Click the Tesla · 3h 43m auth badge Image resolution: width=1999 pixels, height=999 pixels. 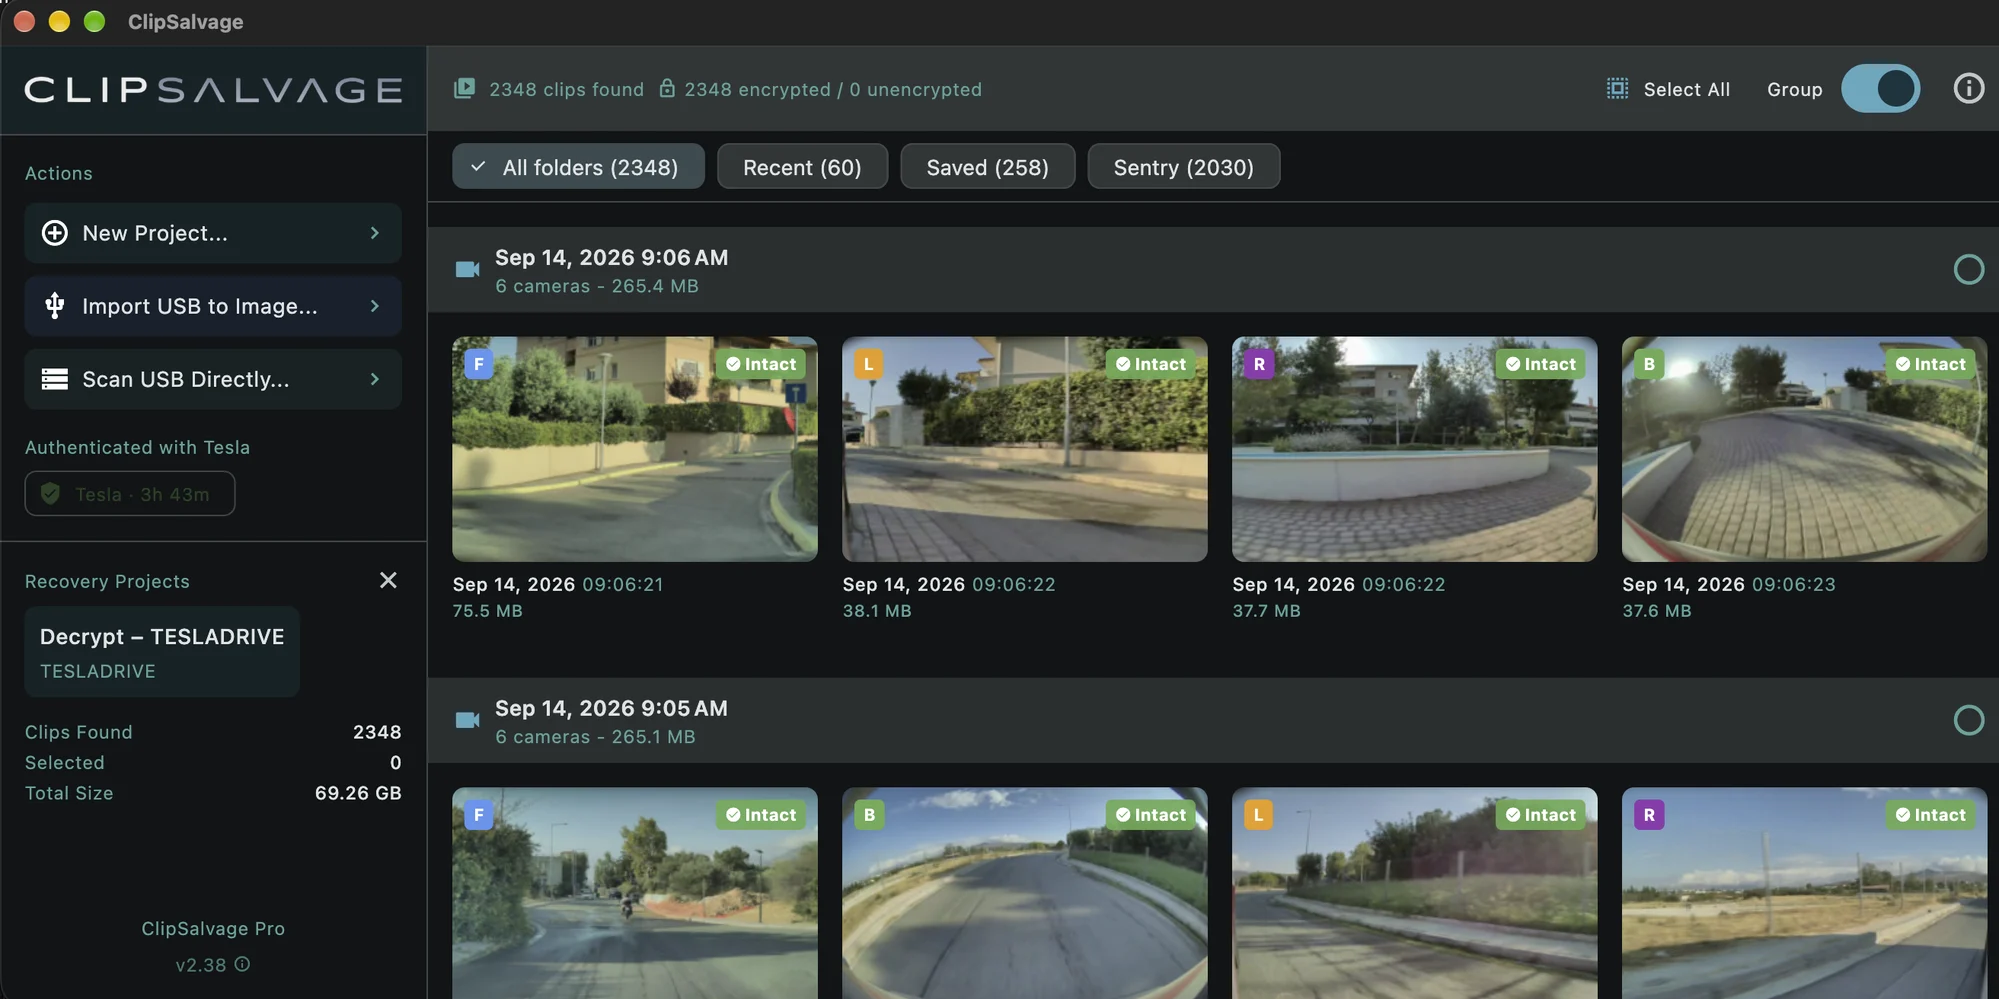(x=130, y=494)
